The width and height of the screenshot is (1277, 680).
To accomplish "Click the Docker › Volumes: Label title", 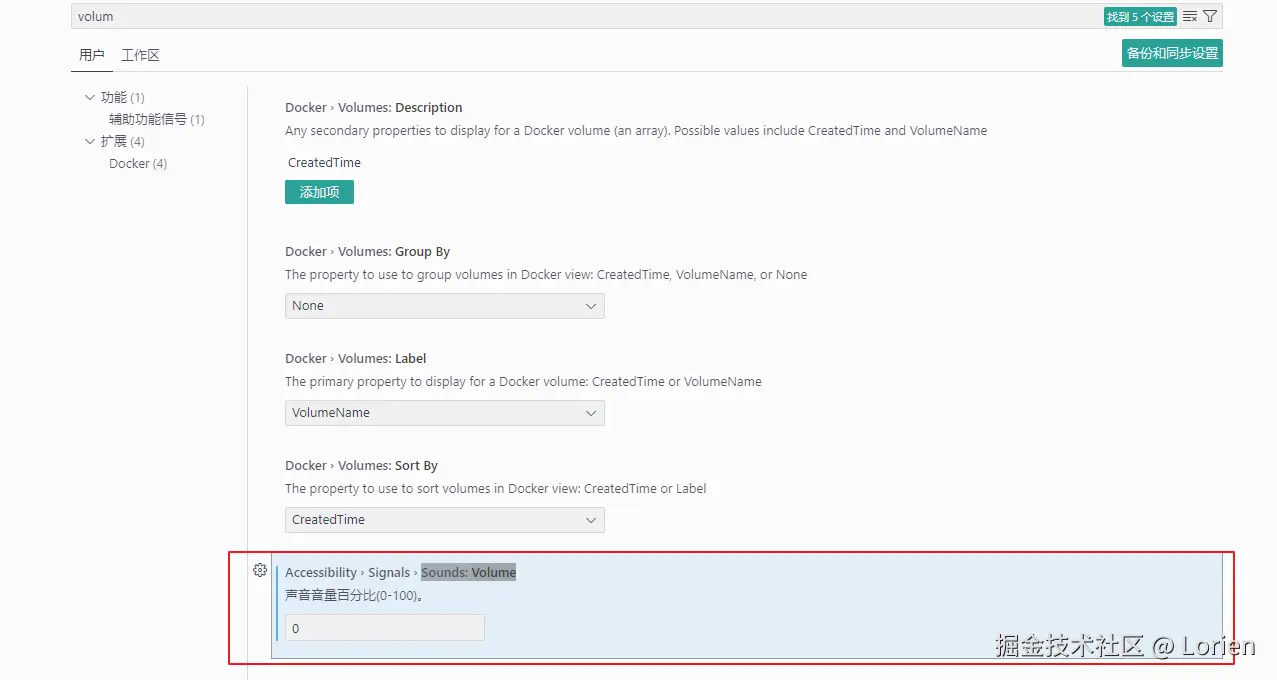I will [356, 359].
